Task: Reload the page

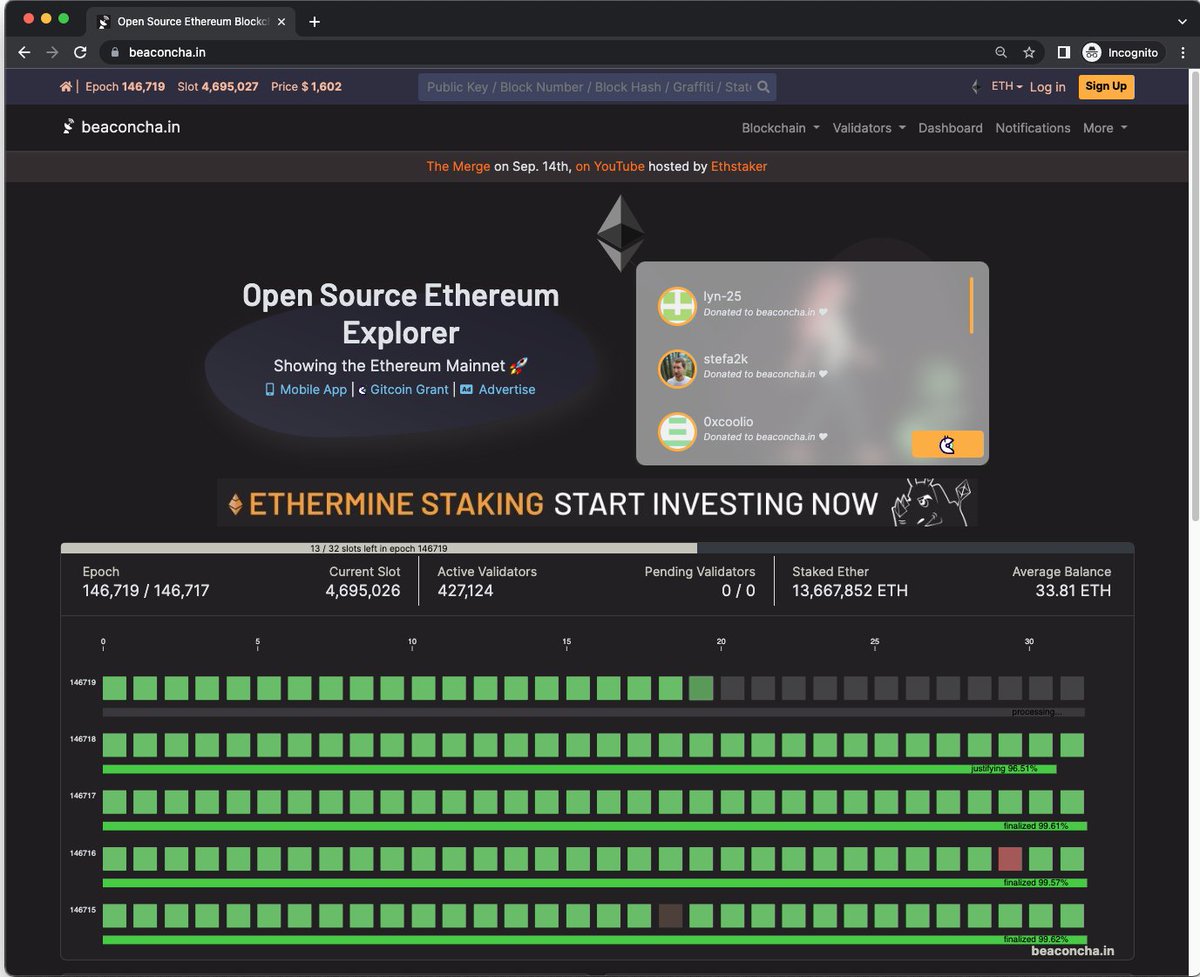Action: [80, 52]
